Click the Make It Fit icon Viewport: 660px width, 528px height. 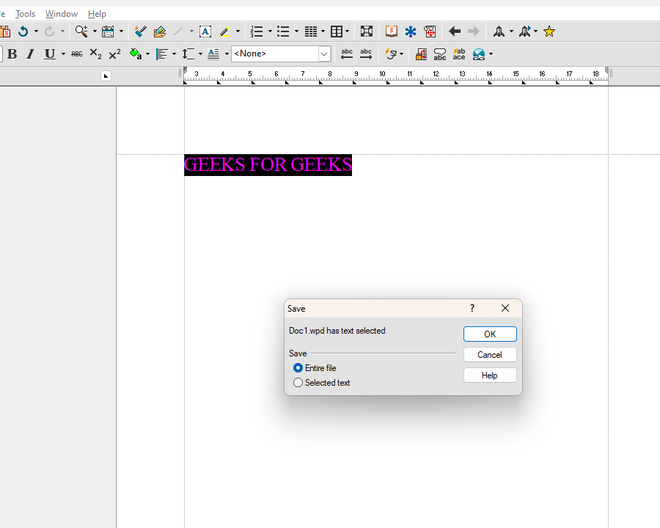(367, 32)
